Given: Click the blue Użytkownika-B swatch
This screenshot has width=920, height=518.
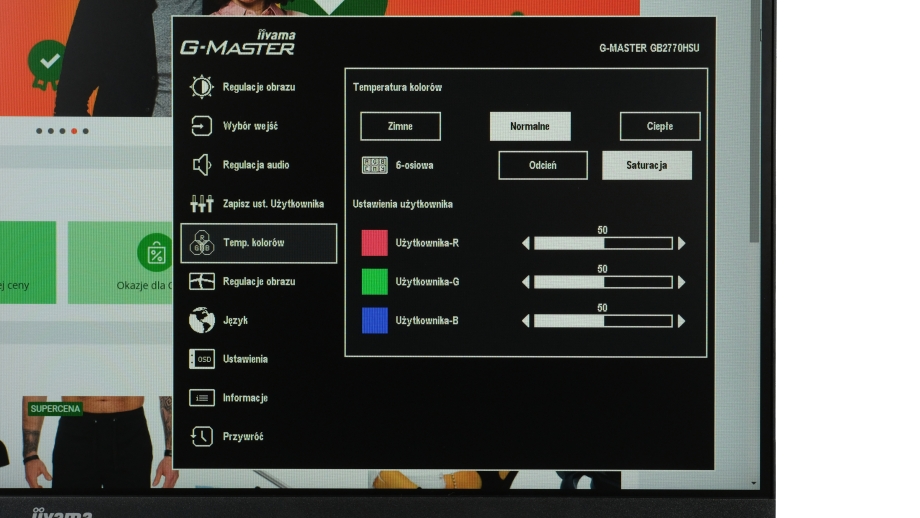Looking at the screenshot, I should pyautogui.click(x=374, y=320).
